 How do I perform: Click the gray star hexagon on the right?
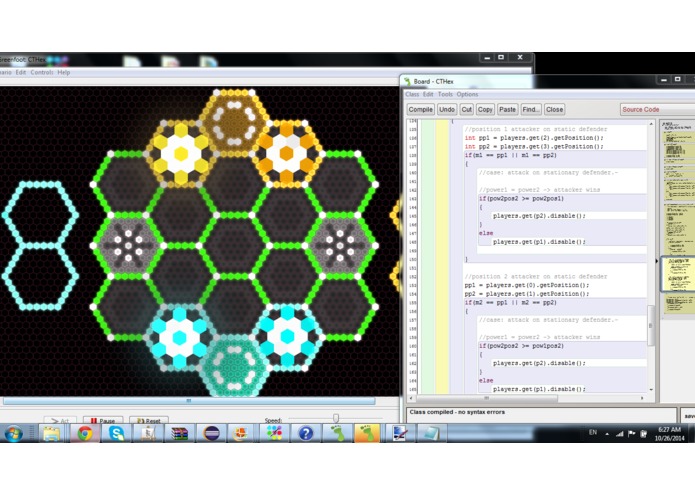point(340,245)
